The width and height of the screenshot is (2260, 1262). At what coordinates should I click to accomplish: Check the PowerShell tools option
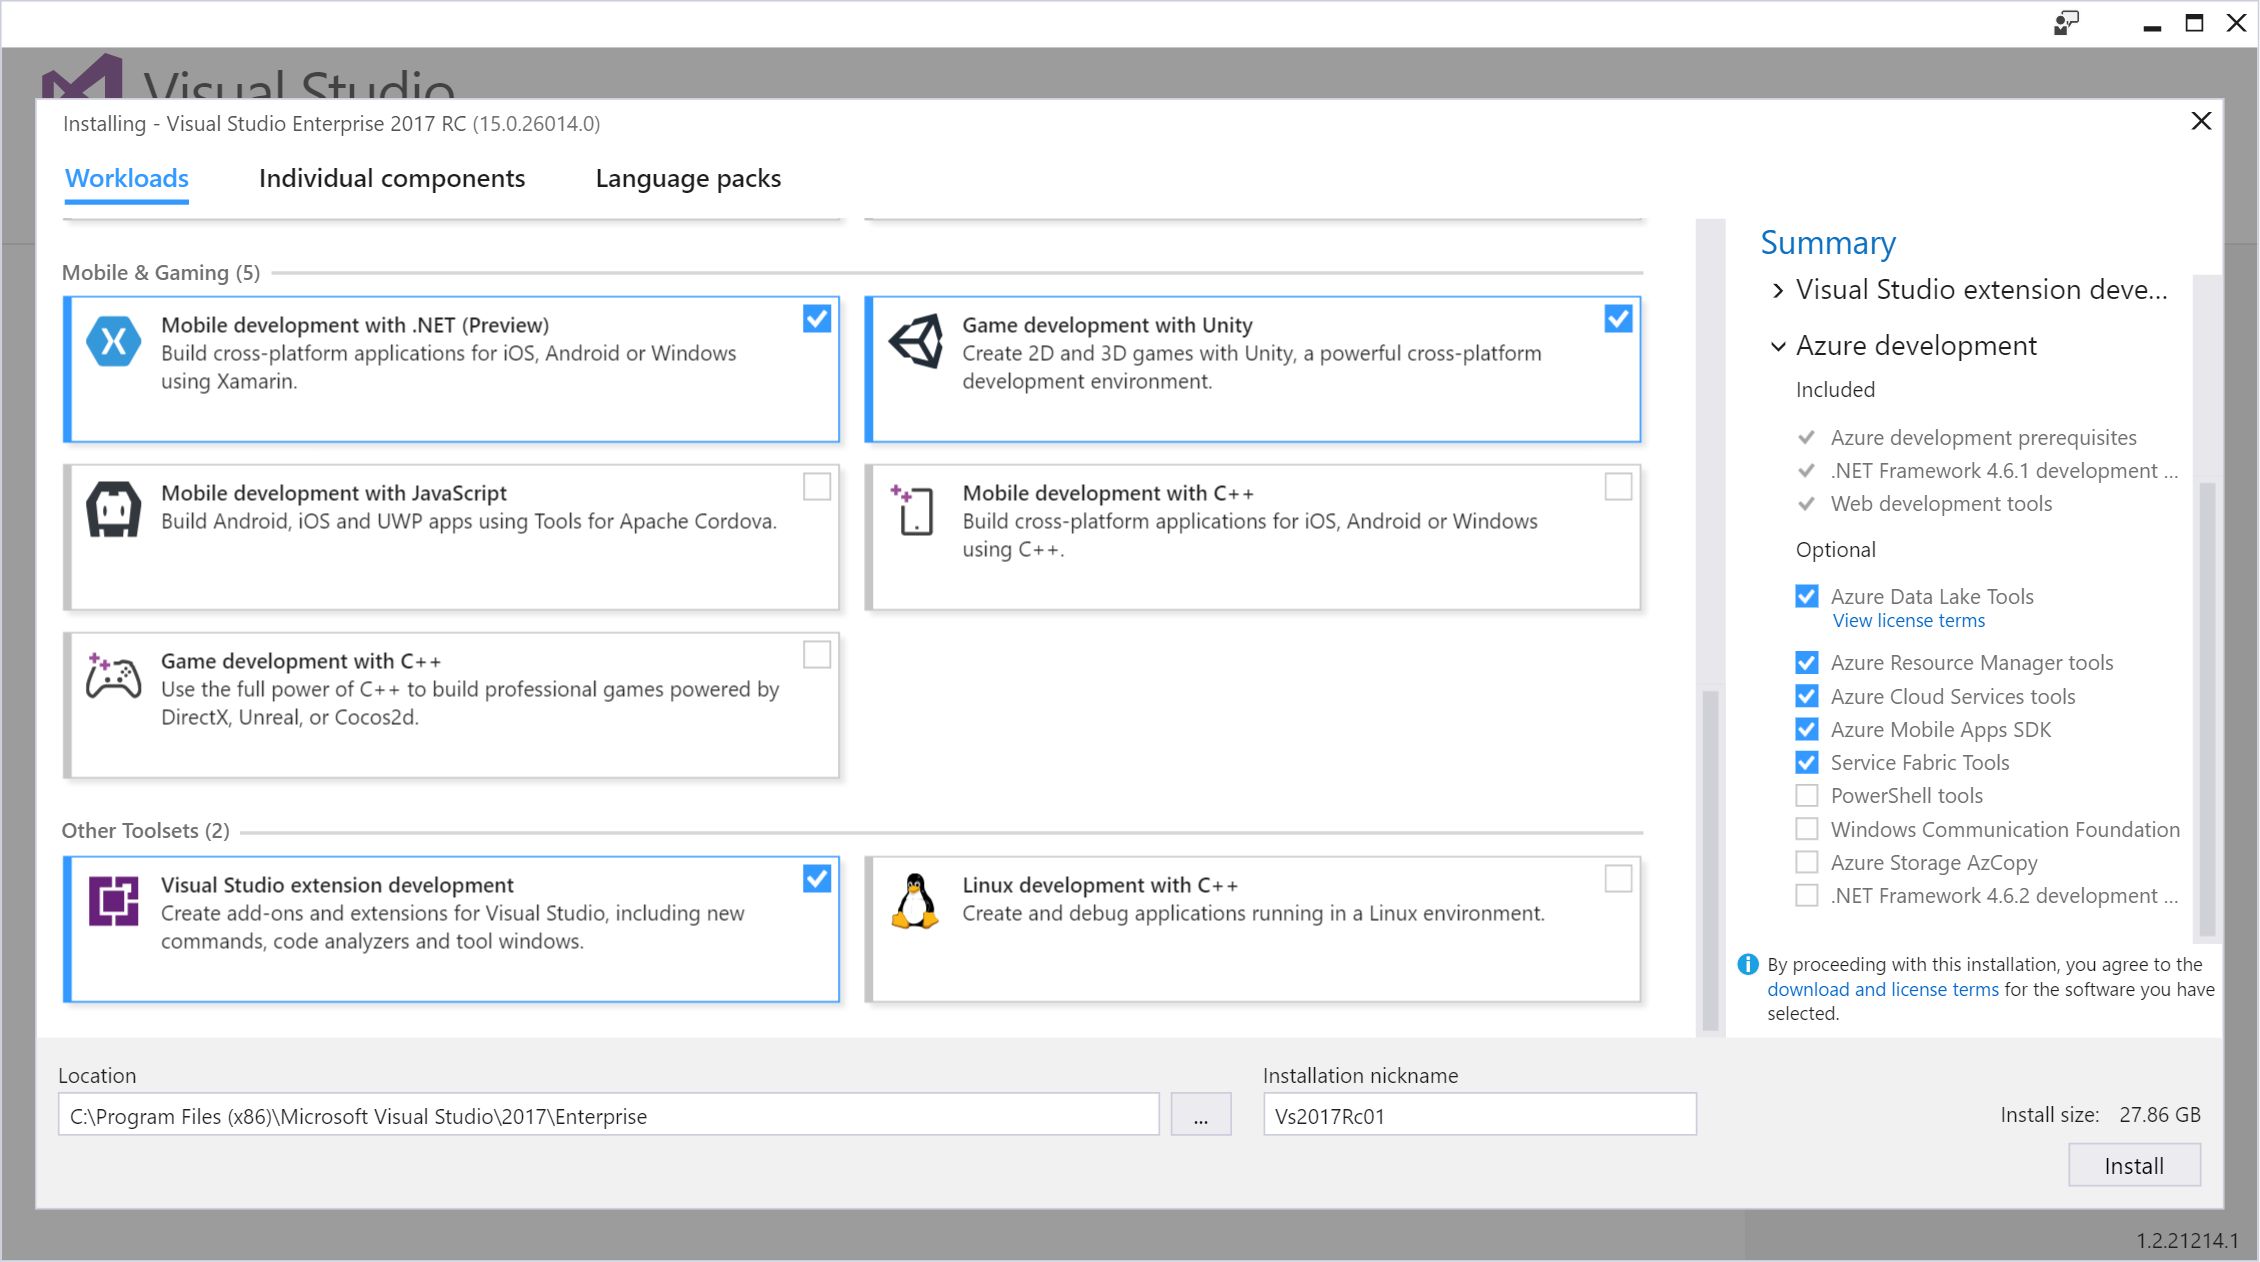click(x=1807, y=796)
